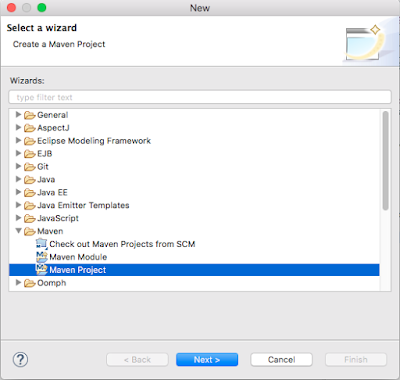Expand the JavaScript category
Viewport: 400px width, 380px height.
(18, 218)
